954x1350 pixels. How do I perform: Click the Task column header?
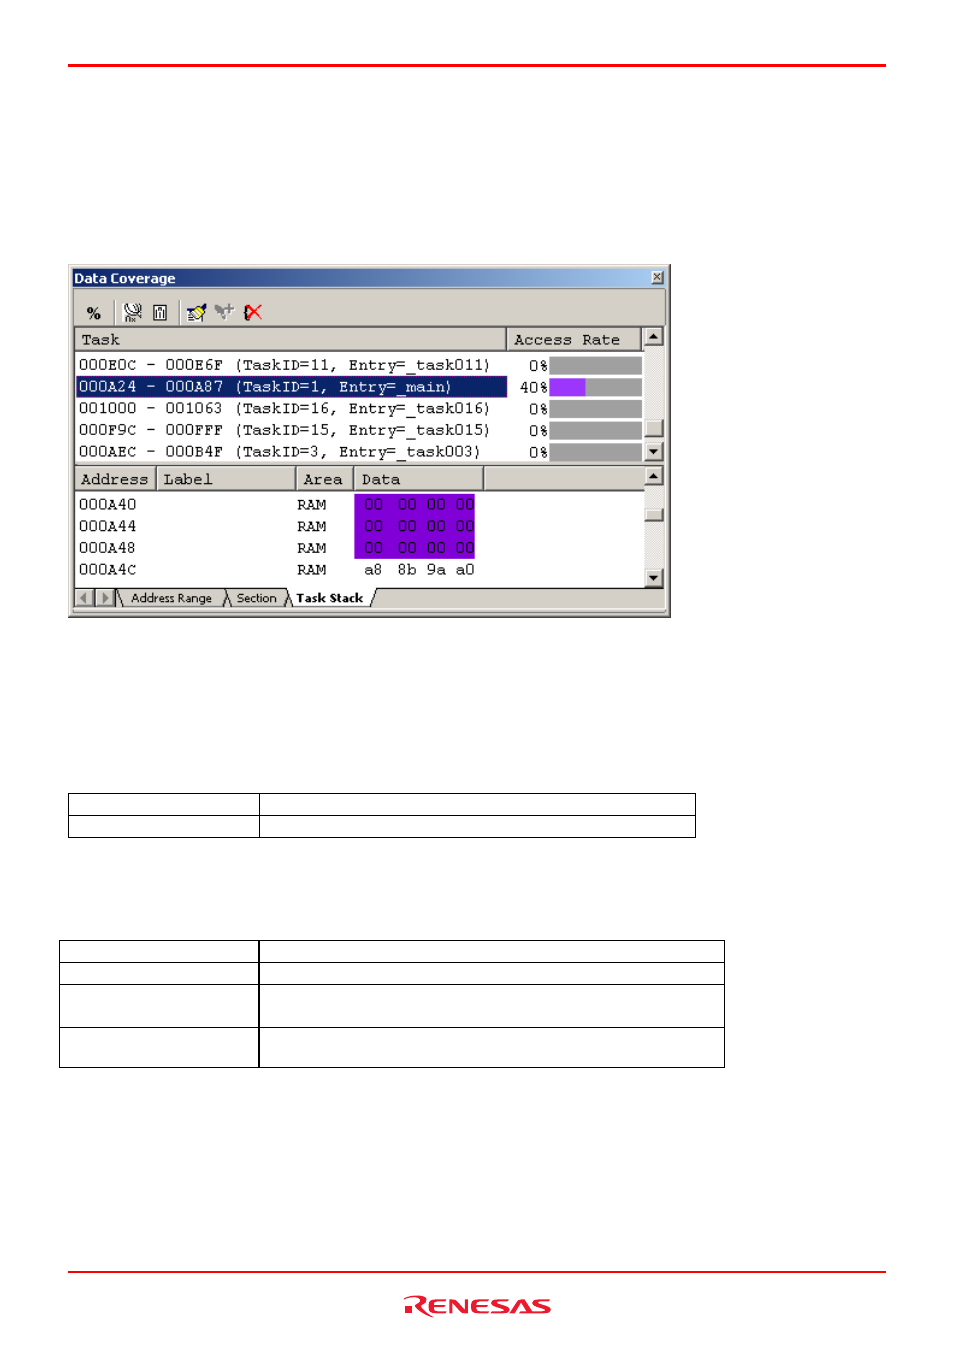pyautogui.click(x=290, y=339)
